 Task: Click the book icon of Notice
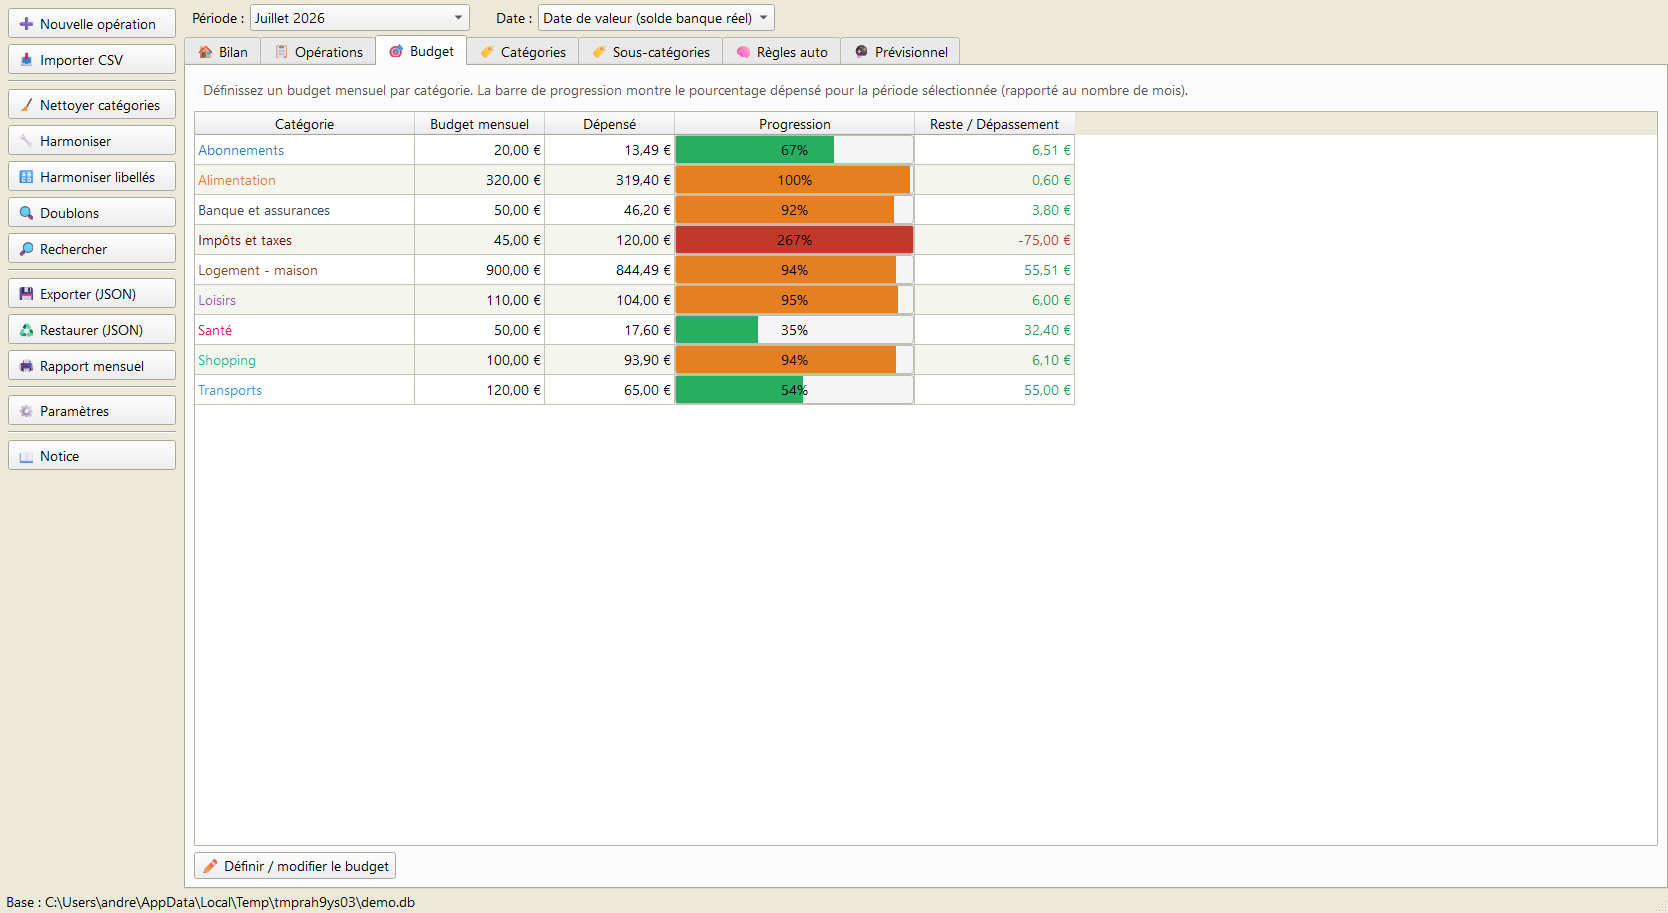coord(26,456)
